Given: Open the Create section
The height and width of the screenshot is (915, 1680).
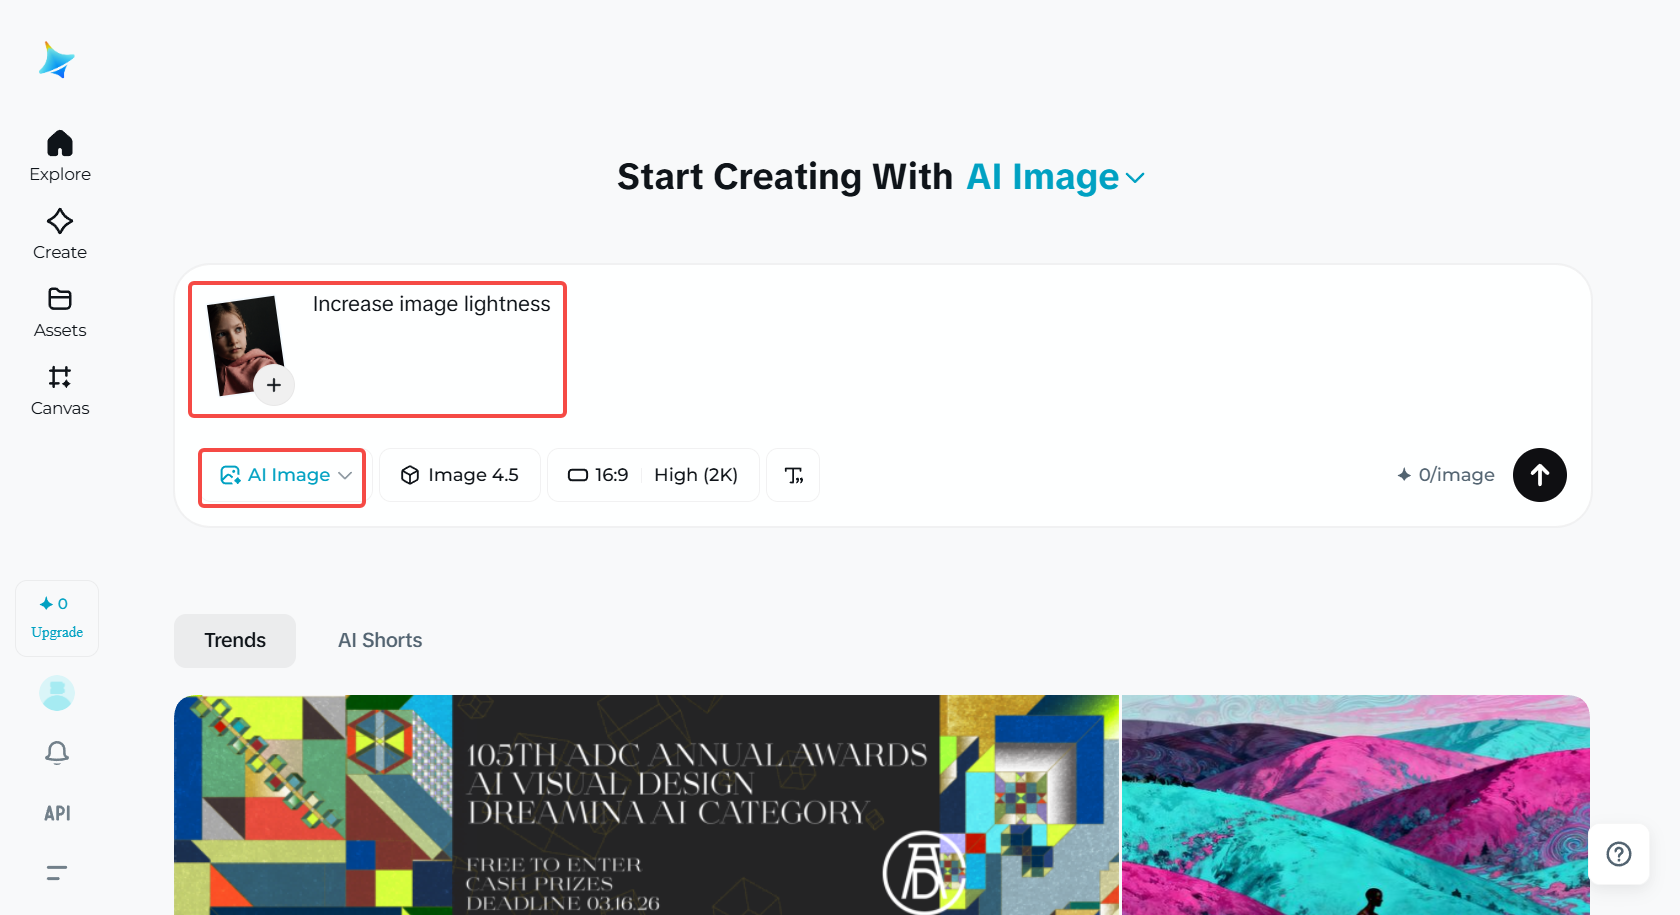Looking at the screenshot, I should pos(60,233).
